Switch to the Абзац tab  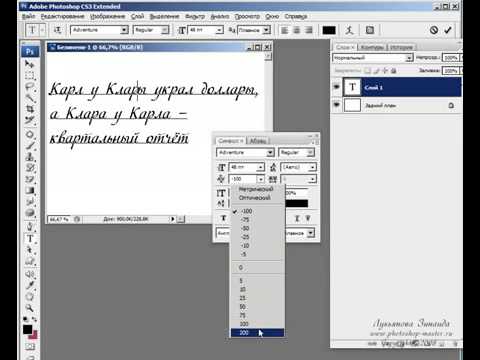click(x=258, y=141)
